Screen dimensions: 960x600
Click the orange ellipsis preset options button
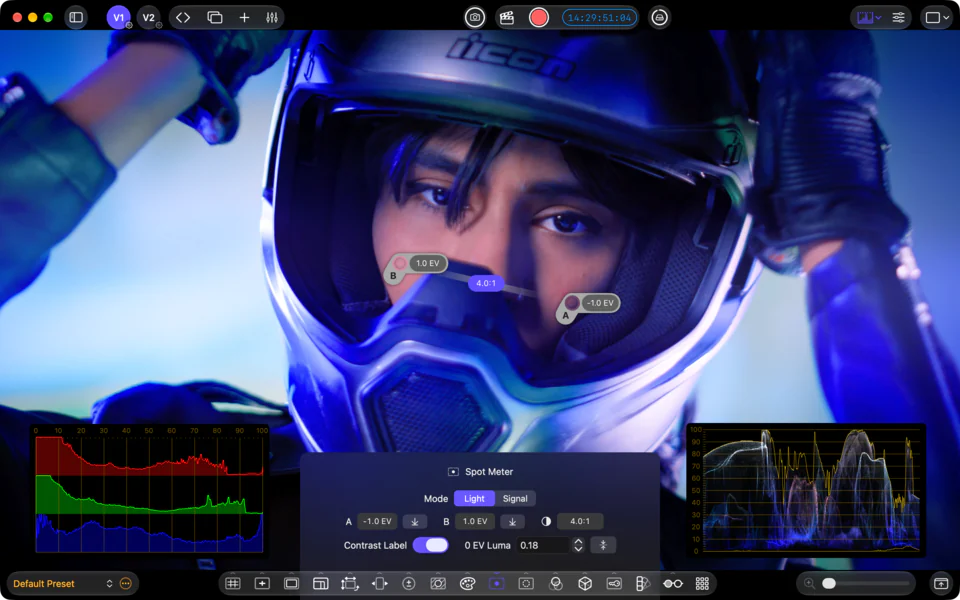pyautogui.click(x=126, y=583)
